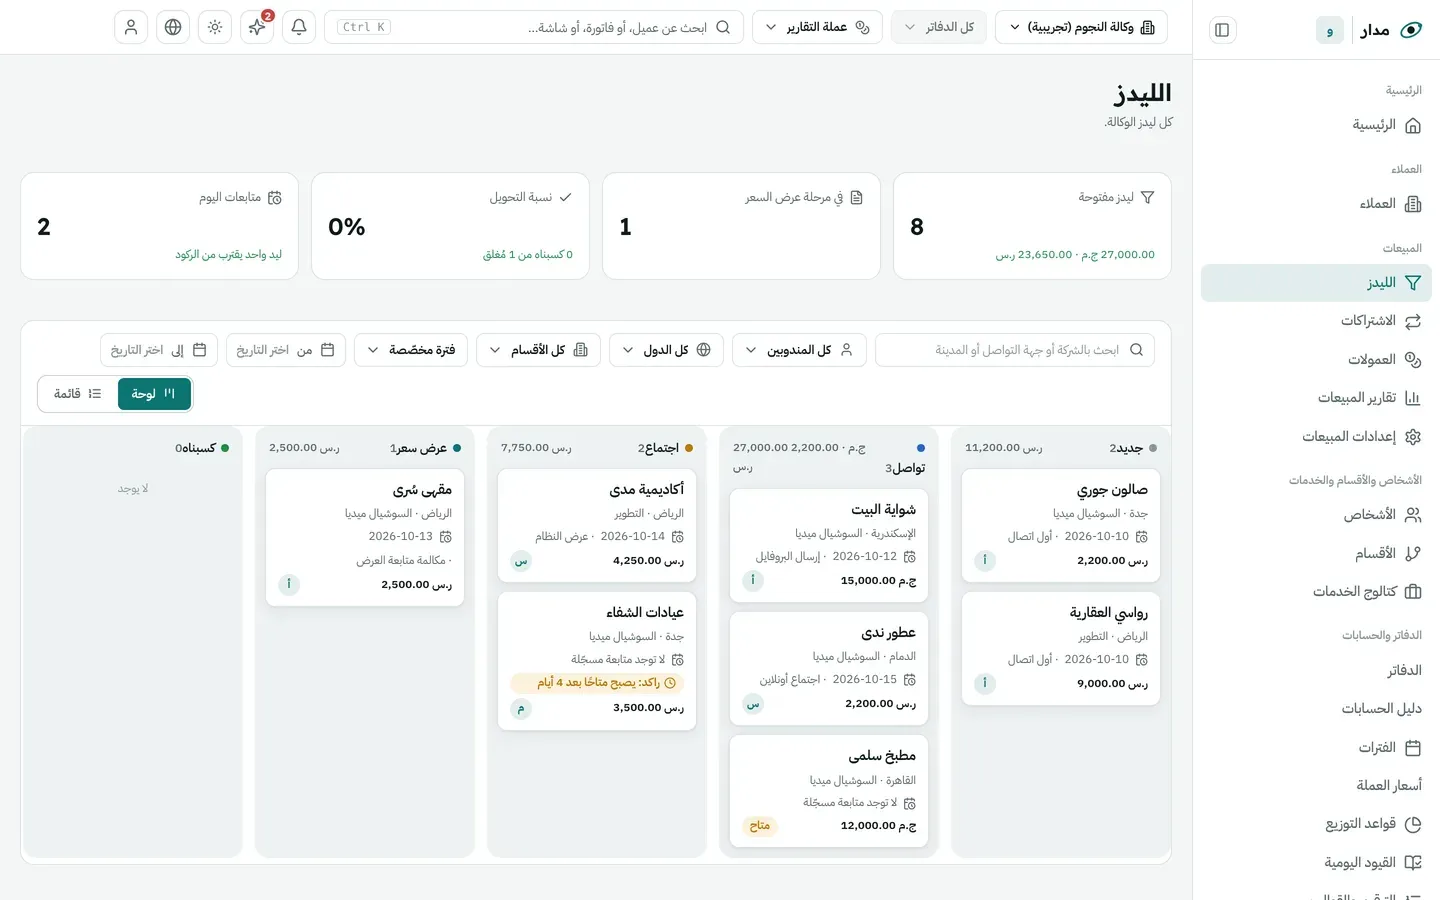Click the people icon beside الأشخاص
The height and width of the screenshot is (900, 1440).
1413,515
